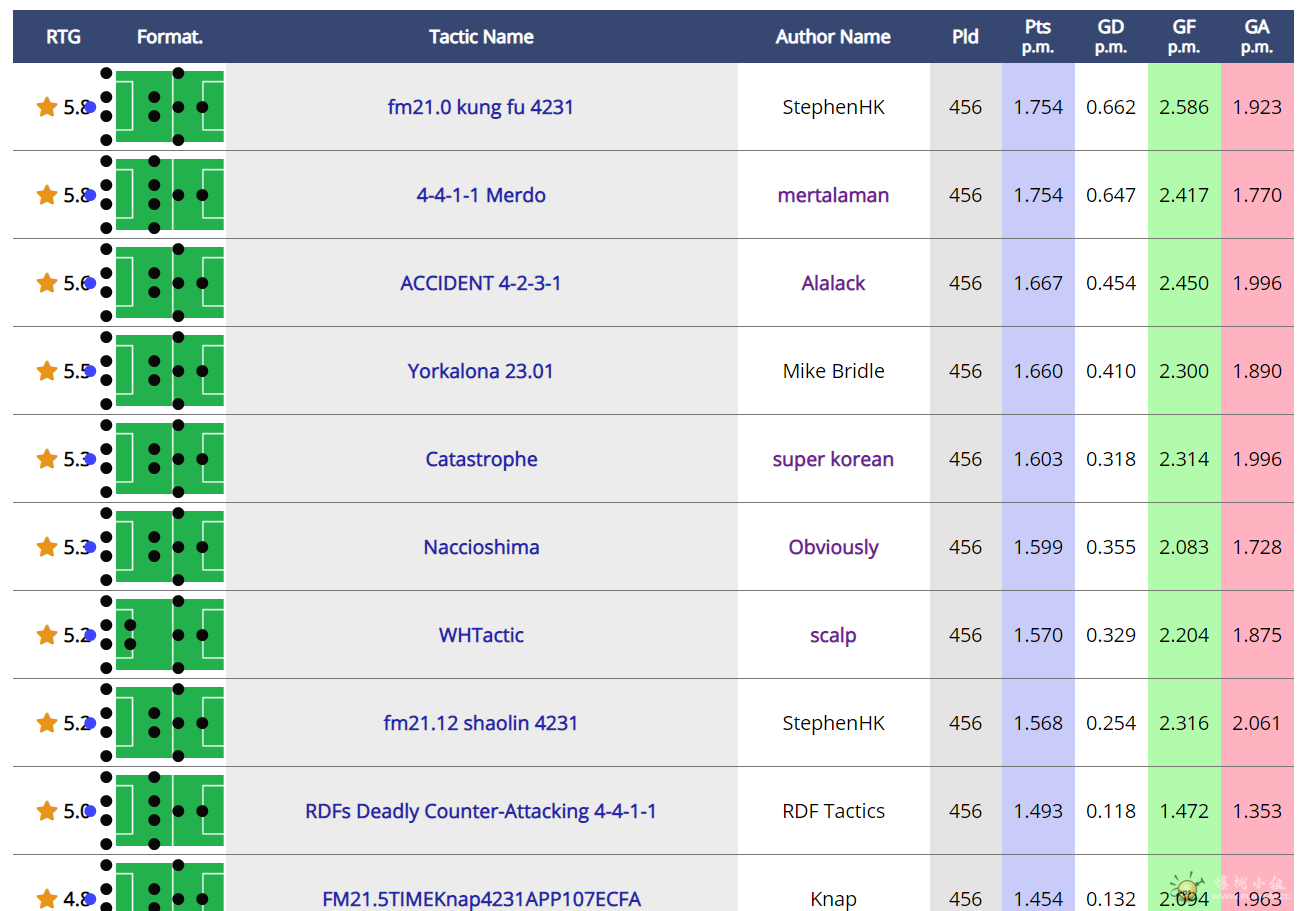This screenshot has width=1300, height=911.
Task: Click author name Knap
Action: [833, 899]
